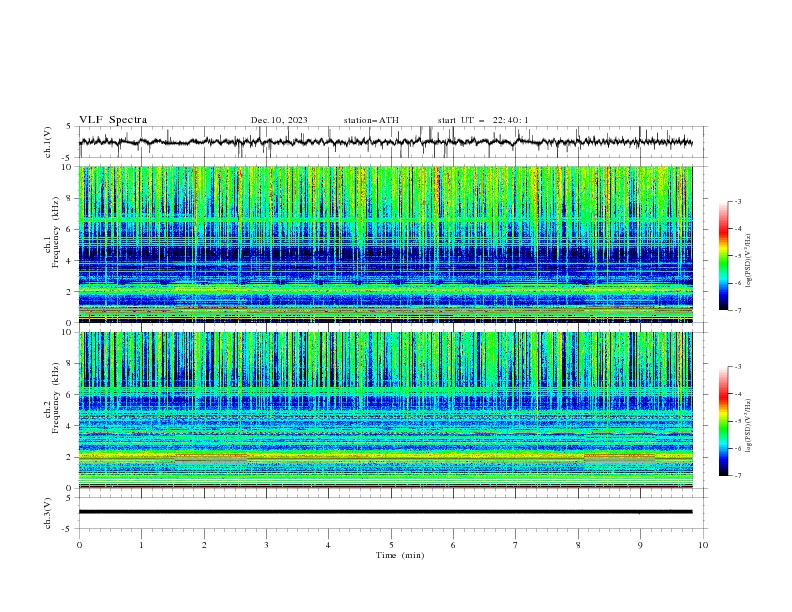Viewport: 792px width, 612px height.
Task: Click the 'start UT = 22:40:1' text
Action: tap(483, 120)
